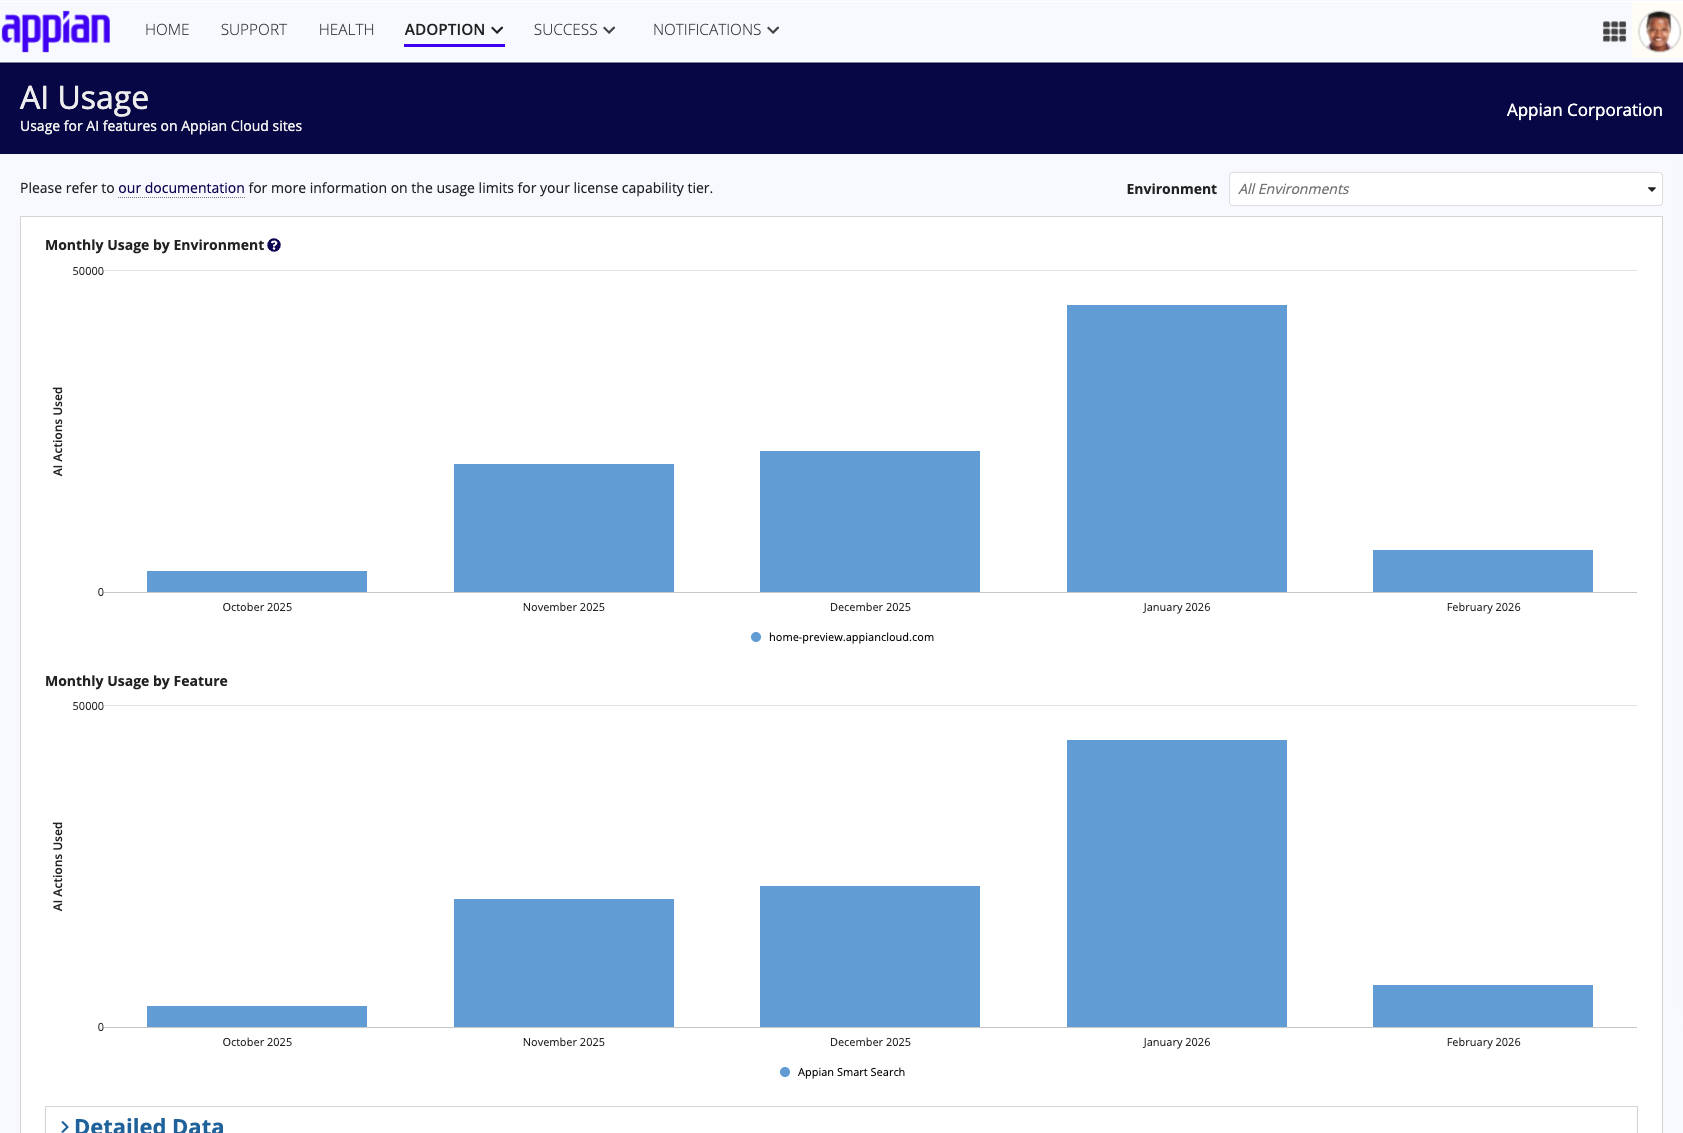Expand the Detailed Data section

click(142, 1125)
